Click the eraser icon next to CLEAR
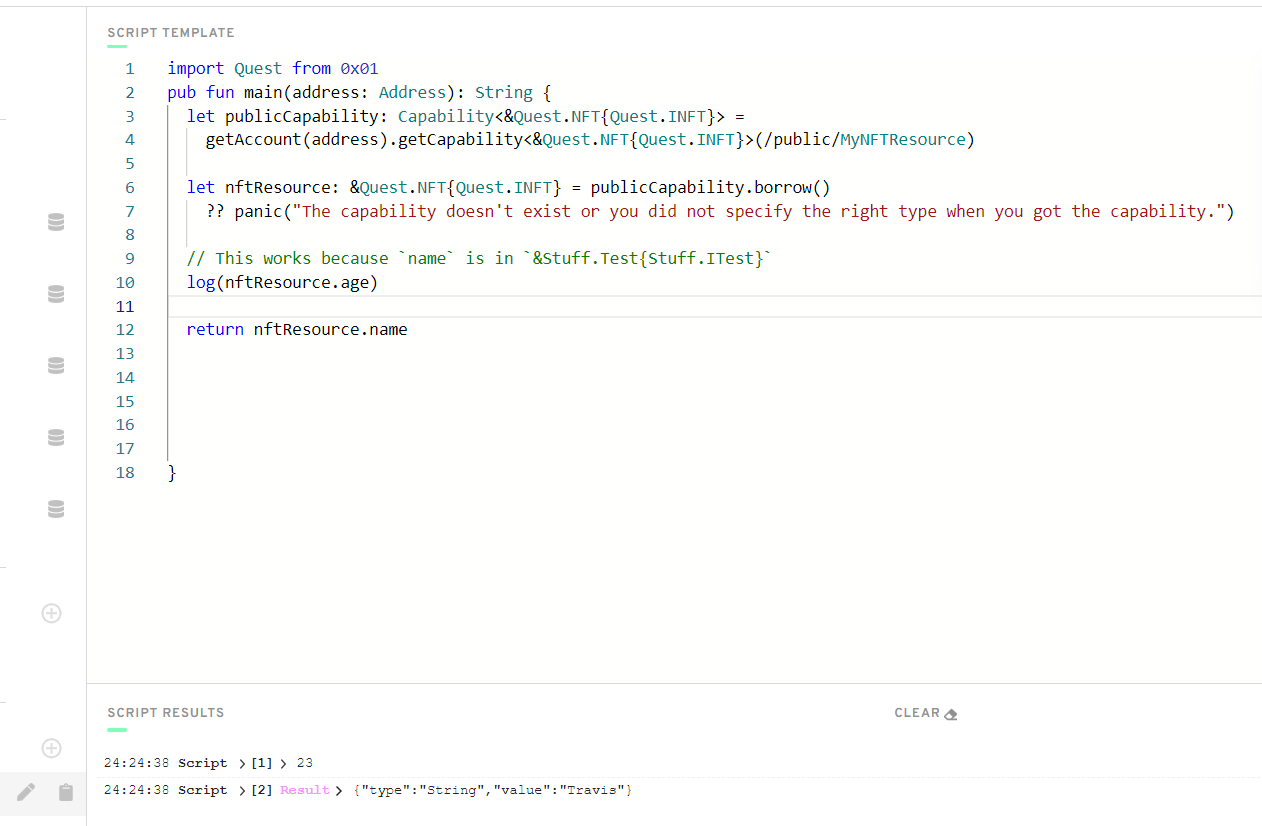The image size is (1262, 826). tap(951, 714)
